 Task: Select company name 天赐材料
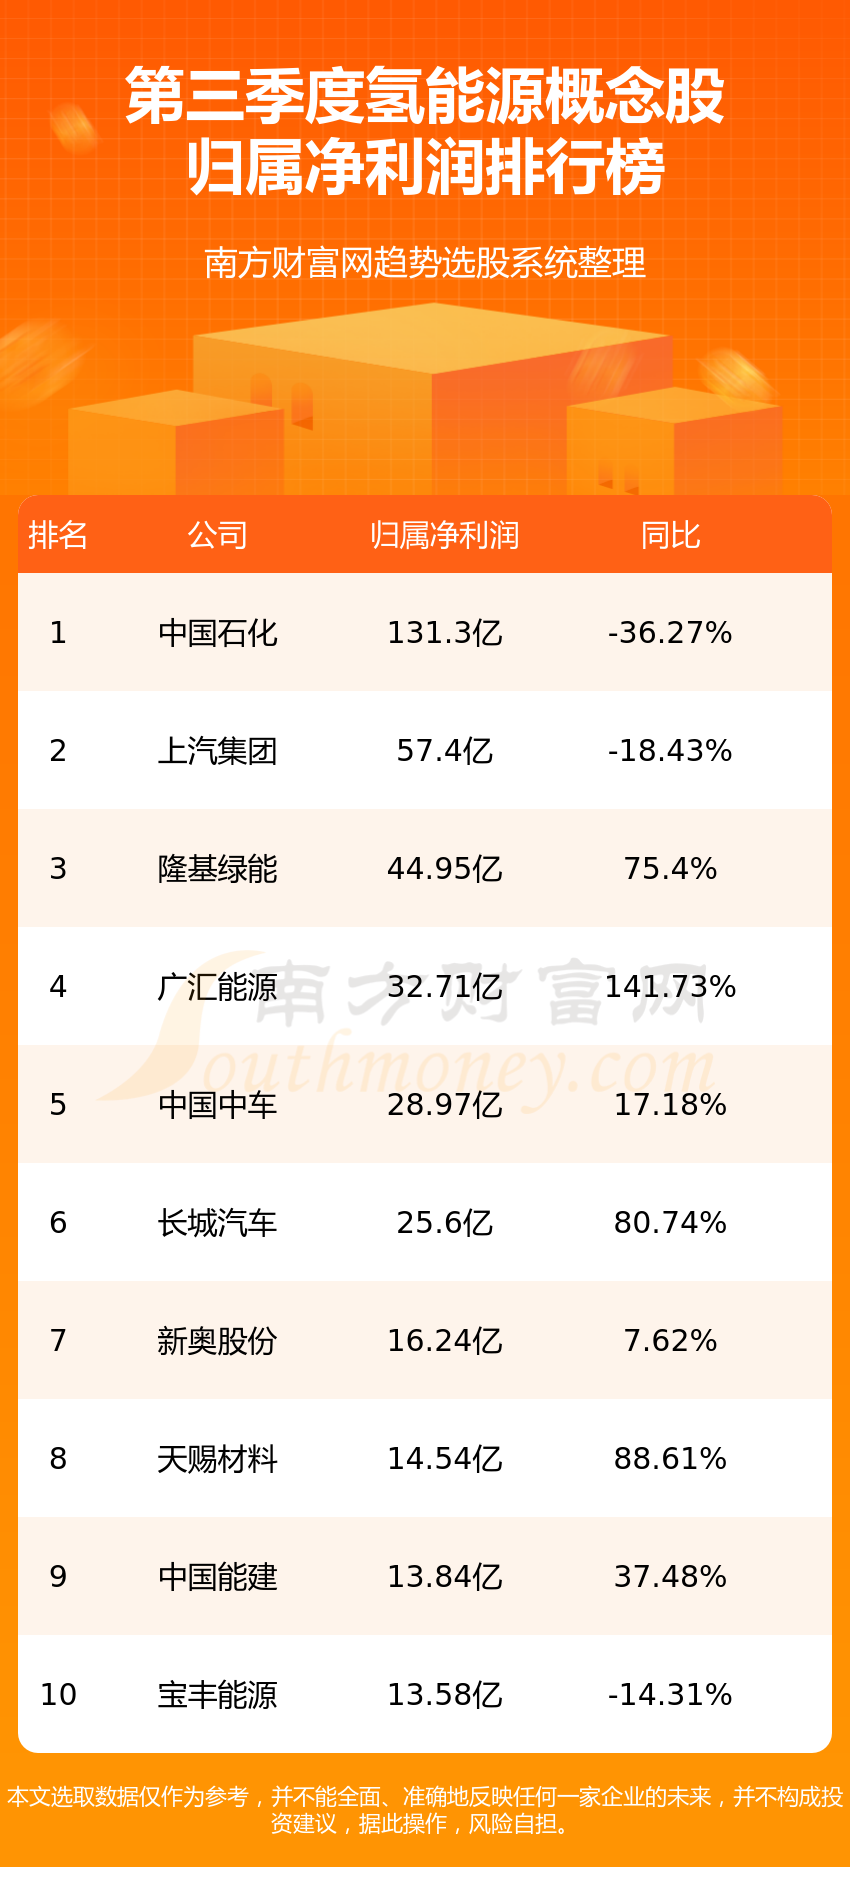[x=217, y=1459]
